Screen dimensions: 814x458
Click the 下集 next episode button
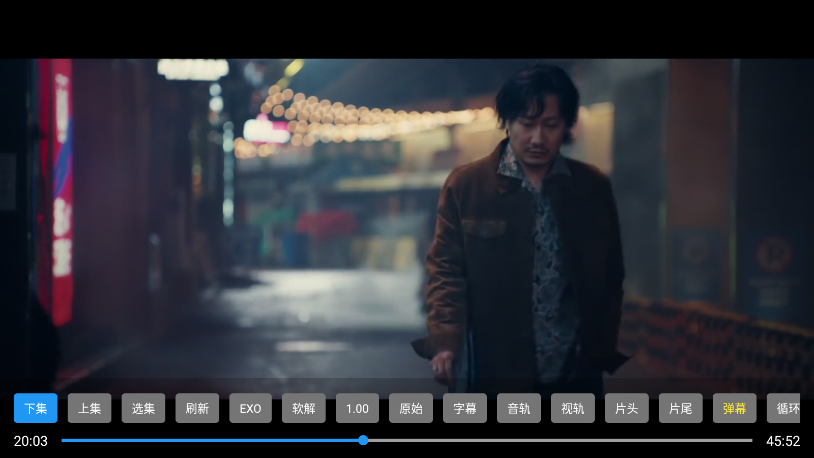35,408
